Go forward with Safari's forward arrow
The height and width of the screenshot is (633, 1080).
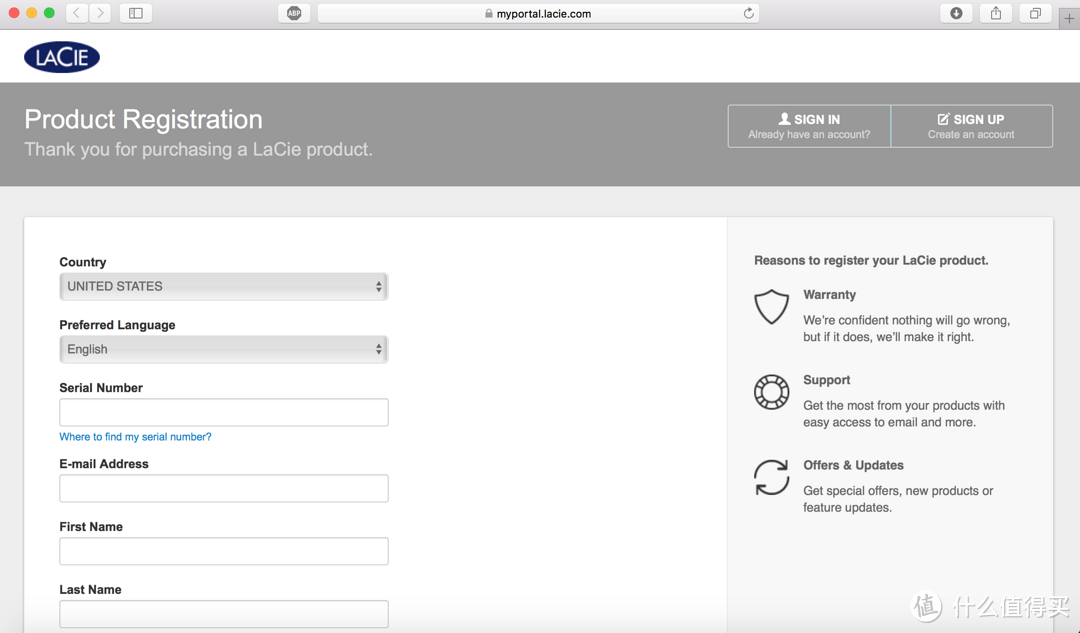(101, 13)
